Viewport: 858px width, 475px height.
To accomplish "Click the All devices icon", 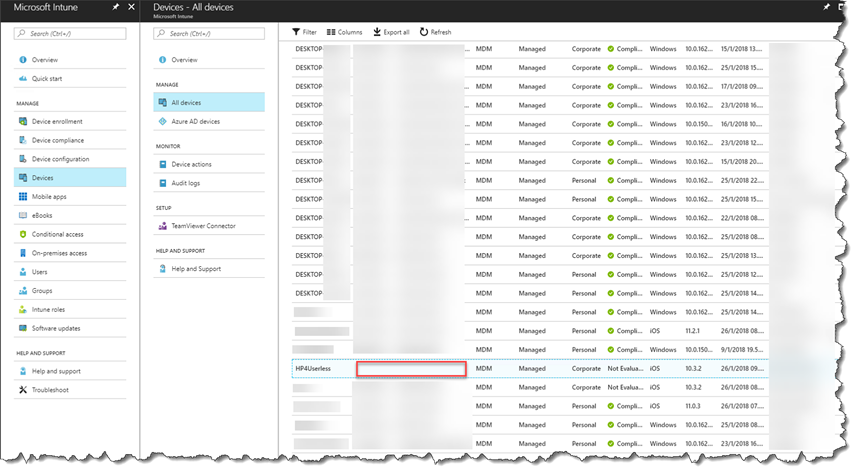I will [x=163, y=102].
